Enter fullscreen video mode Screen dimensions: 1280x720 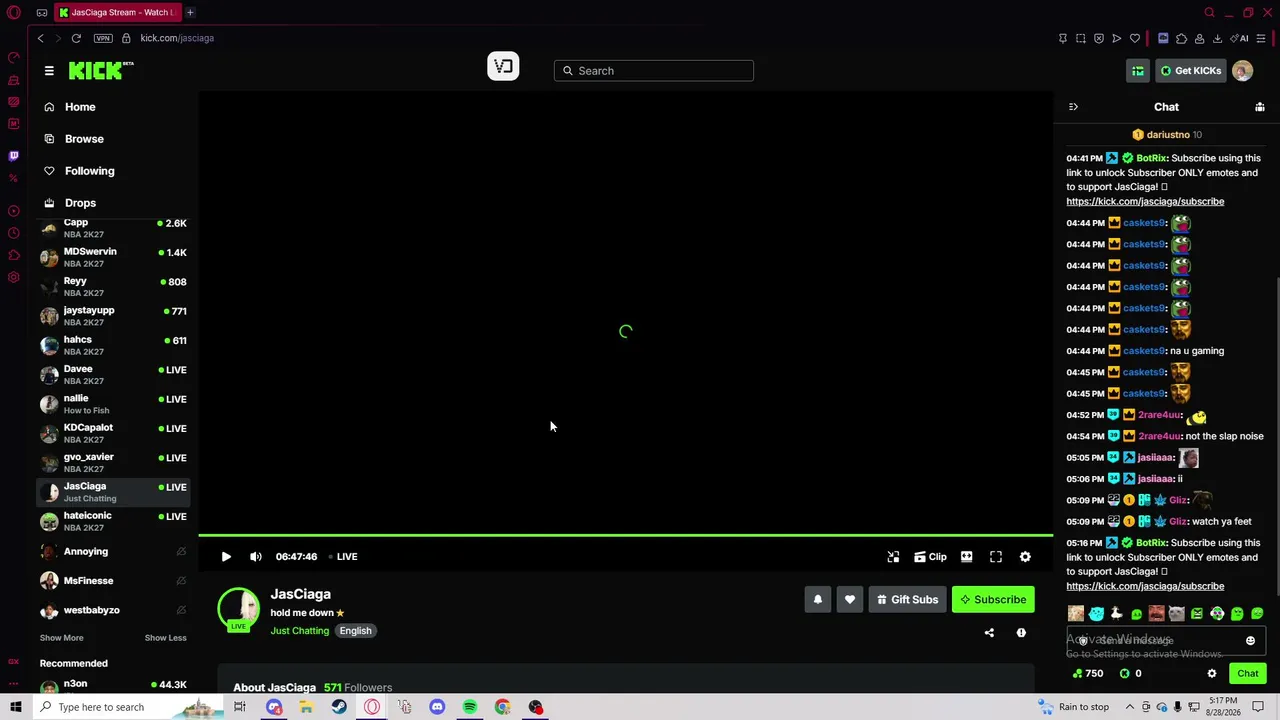(996, 557)
